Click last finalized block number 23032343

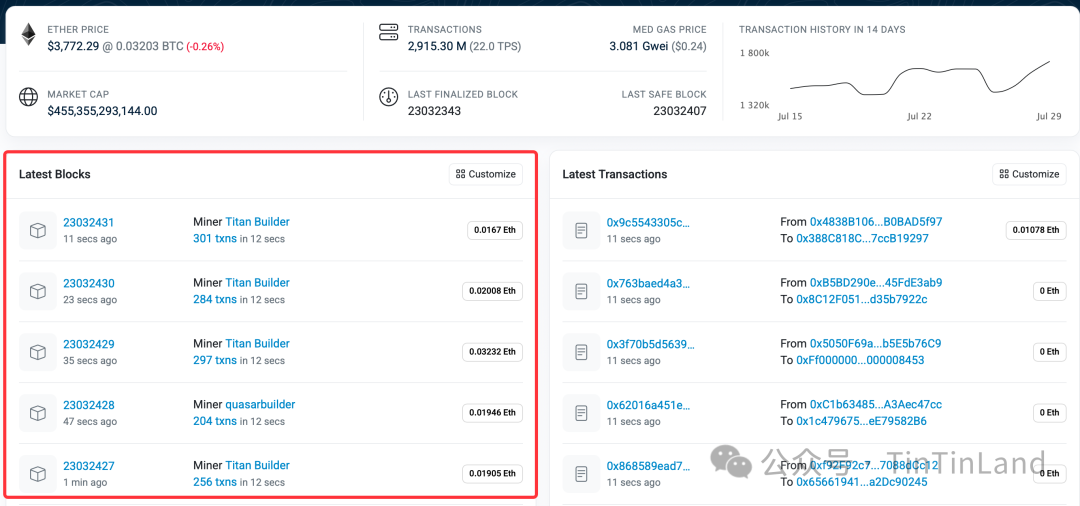434,110
